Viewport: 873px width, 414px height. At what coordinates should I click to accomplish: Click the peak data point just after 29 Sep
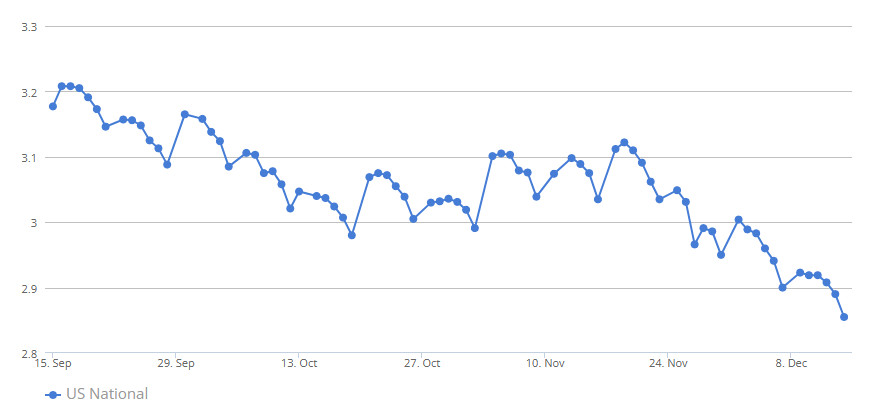coord(185,114)
